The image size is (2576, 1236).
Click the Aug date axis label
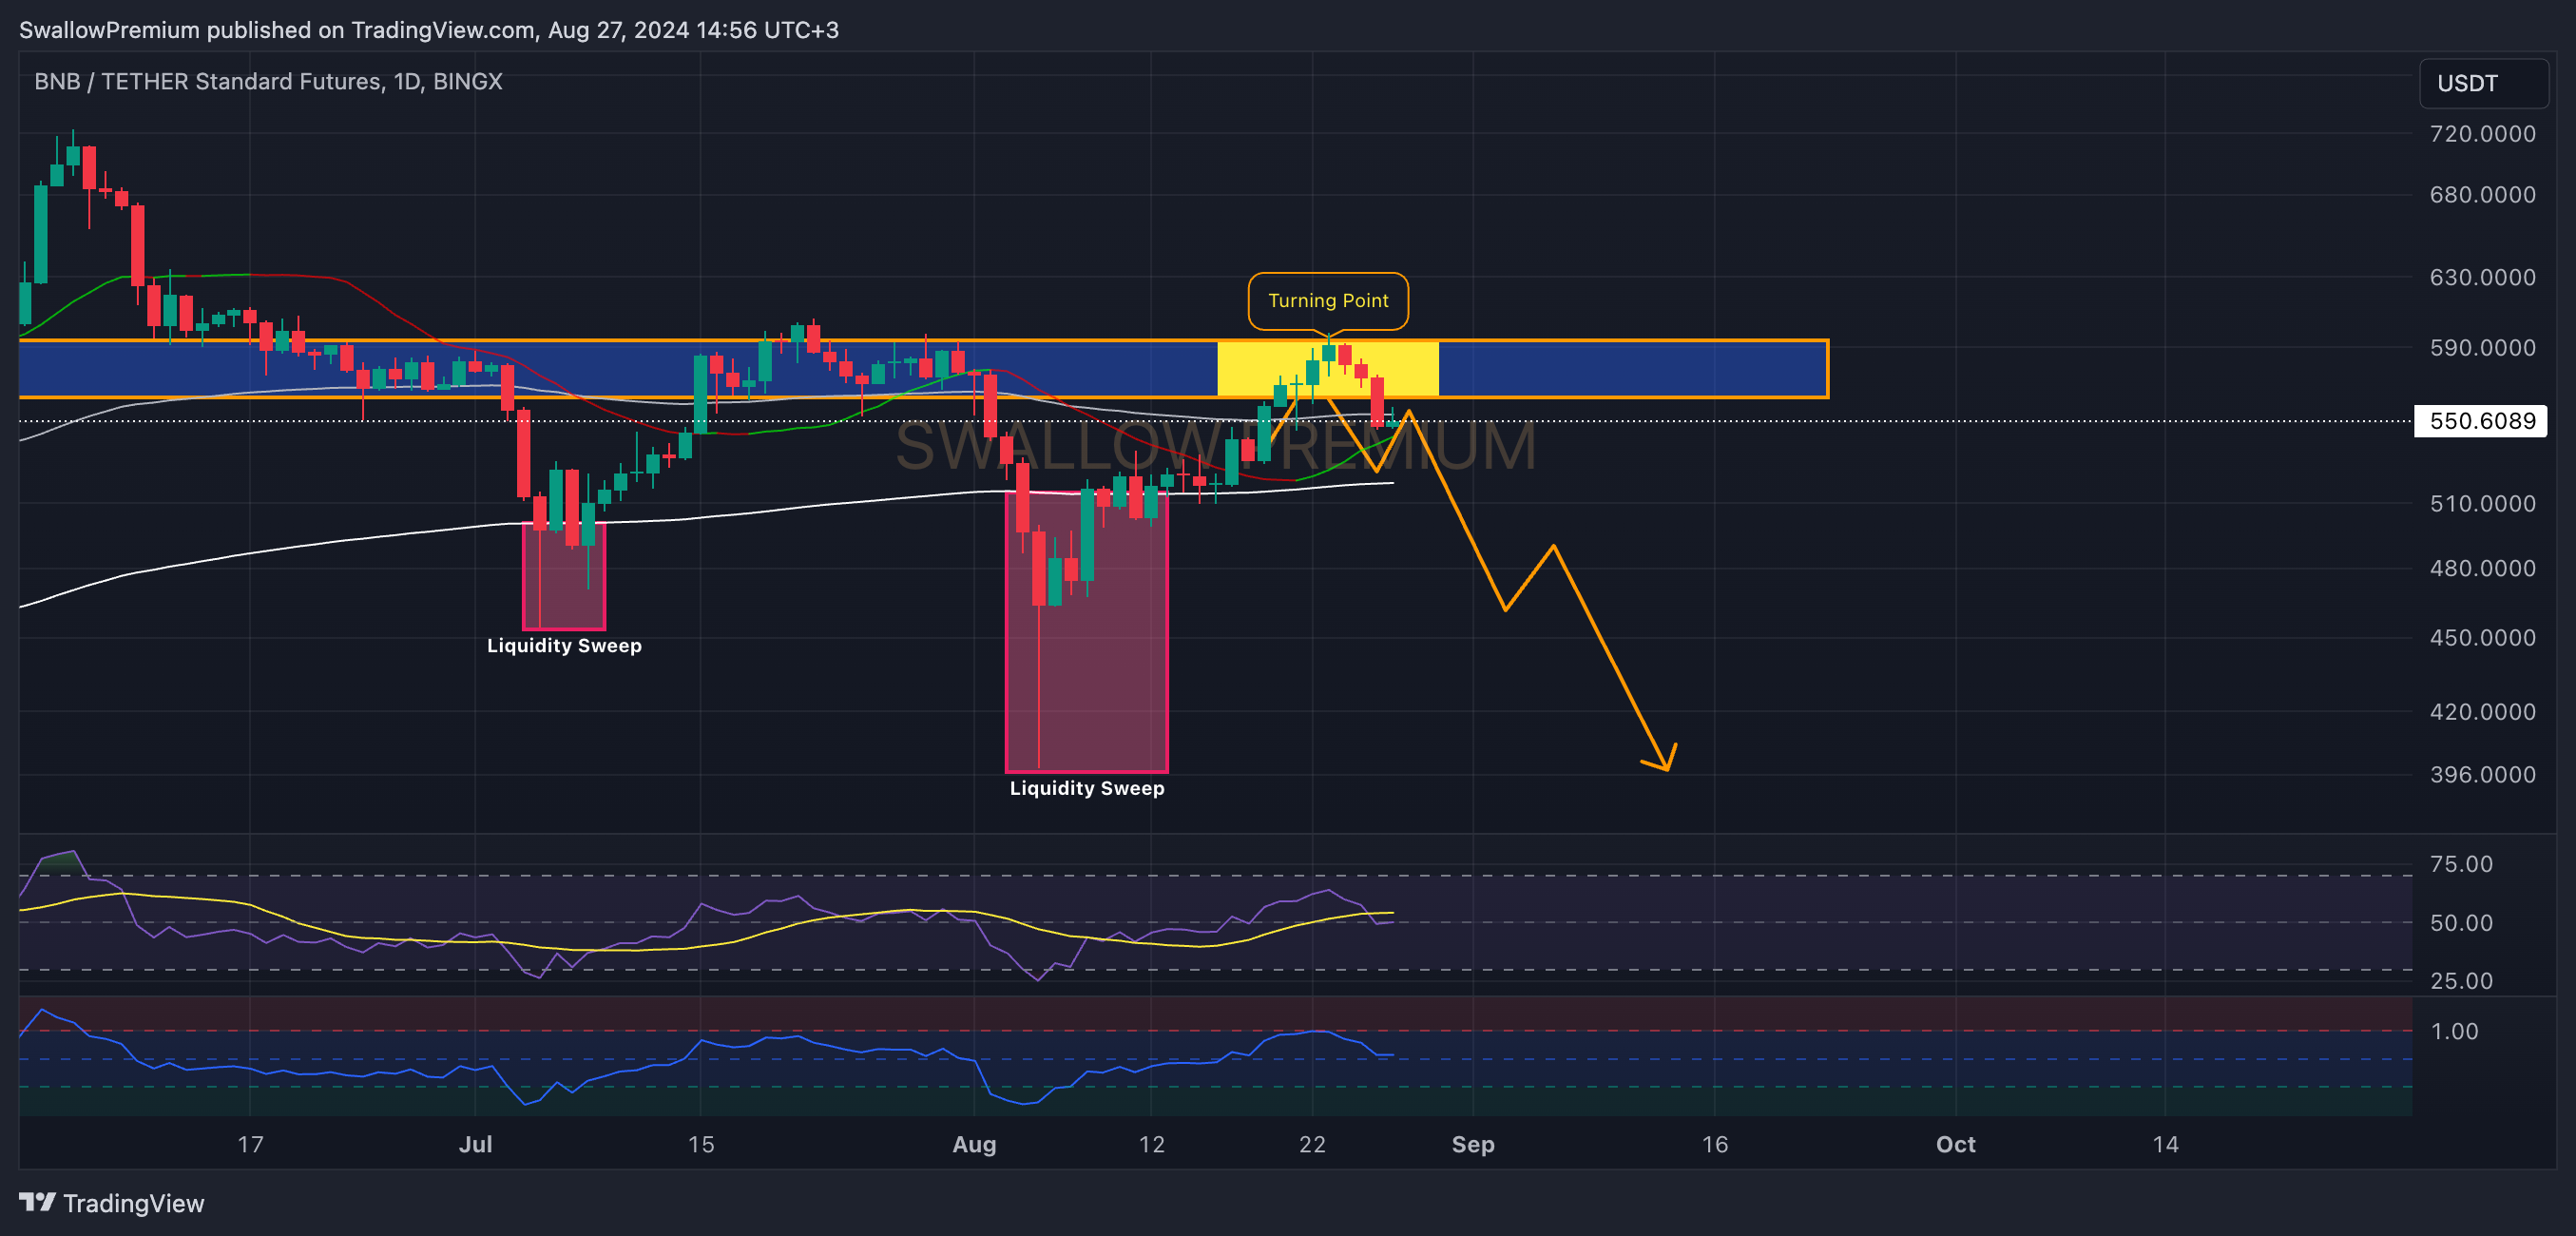pyautogui.click(x=974, y=1144)
